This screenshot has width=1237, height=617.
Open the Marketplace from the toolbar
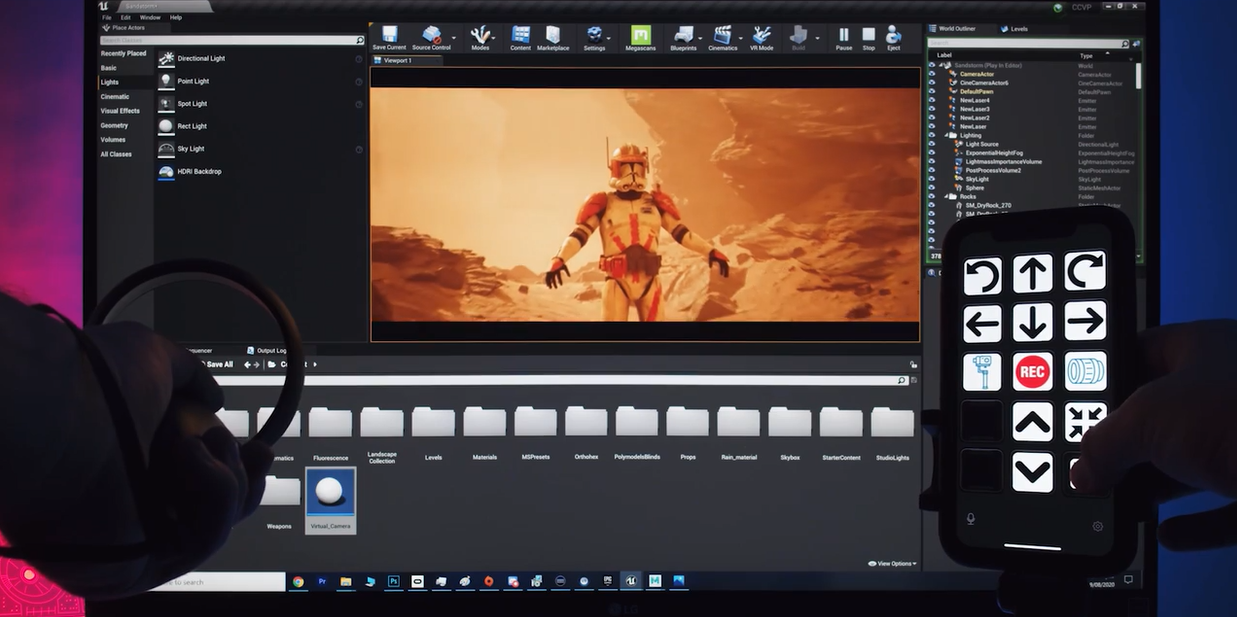[553, 38]
